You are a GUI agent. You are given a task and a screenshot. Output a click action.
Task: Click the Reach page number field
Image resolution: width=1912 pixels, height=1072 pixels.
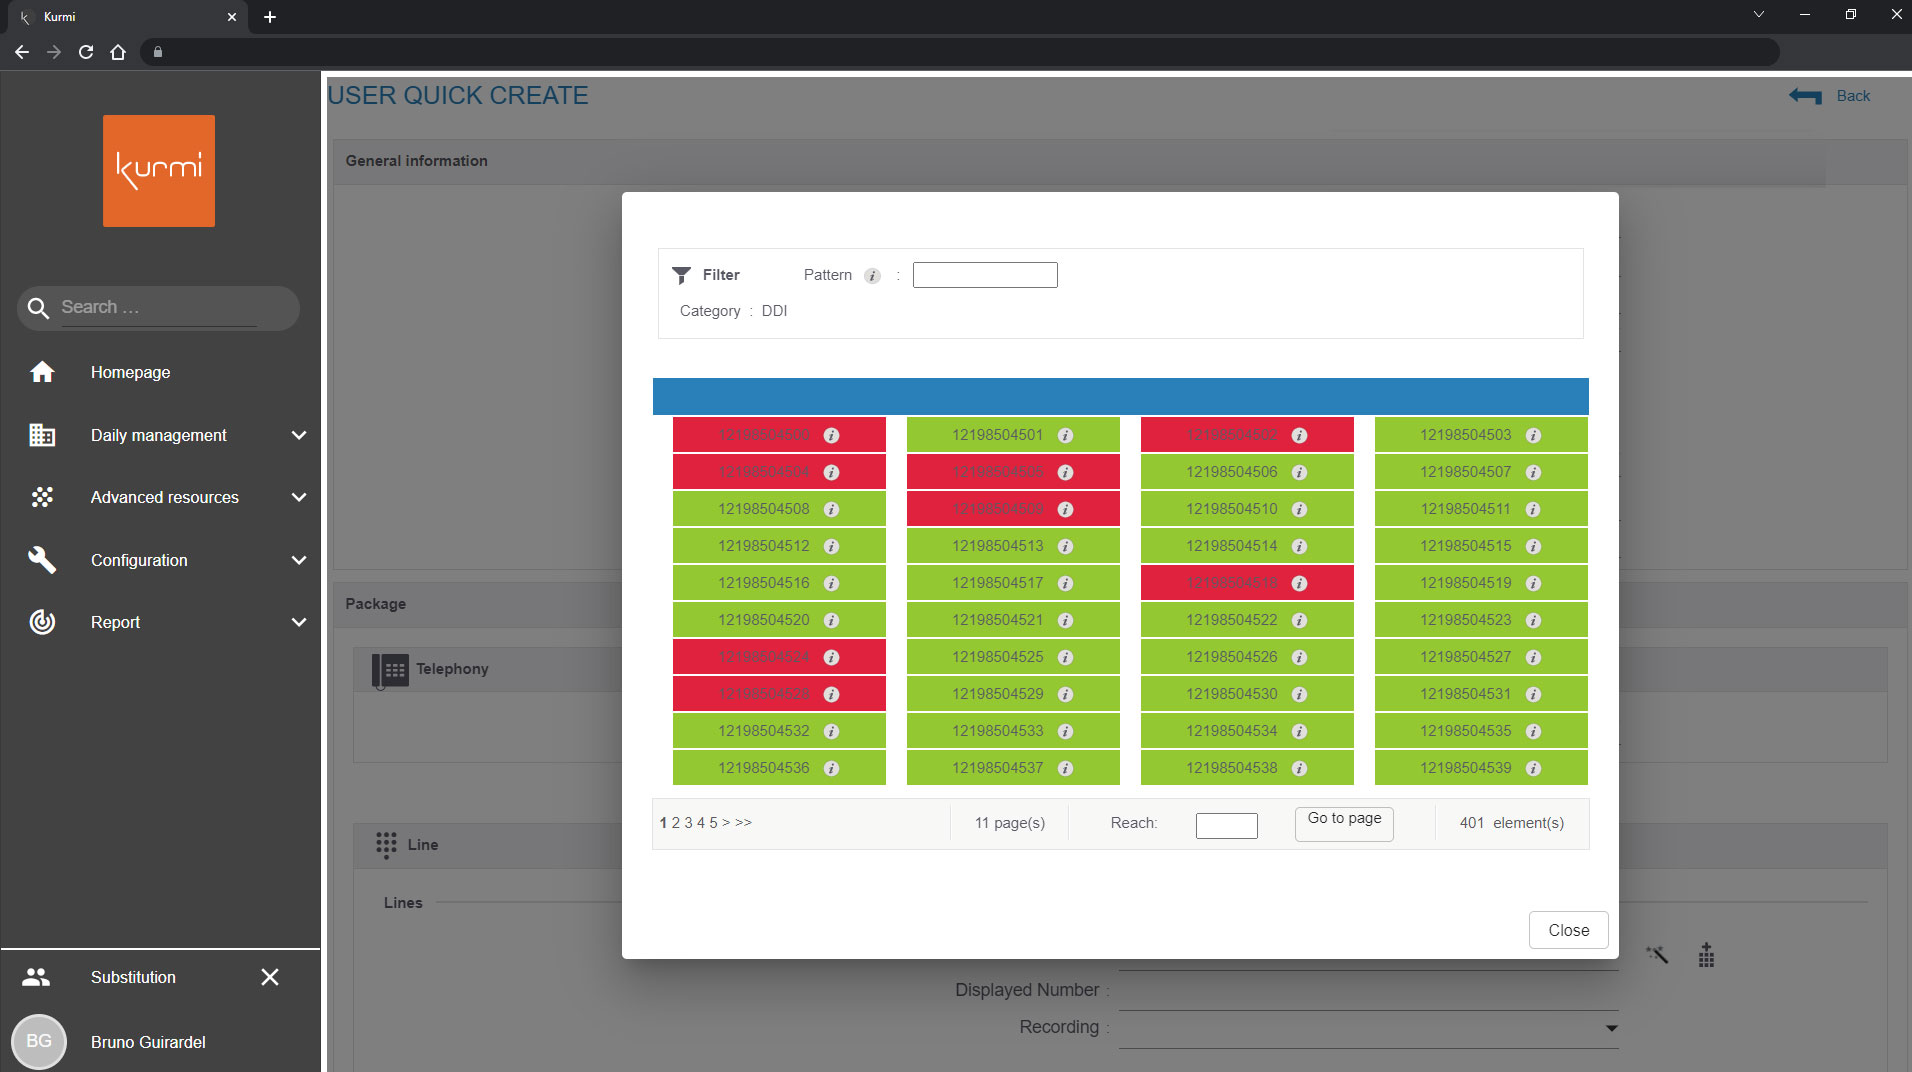1226,825
